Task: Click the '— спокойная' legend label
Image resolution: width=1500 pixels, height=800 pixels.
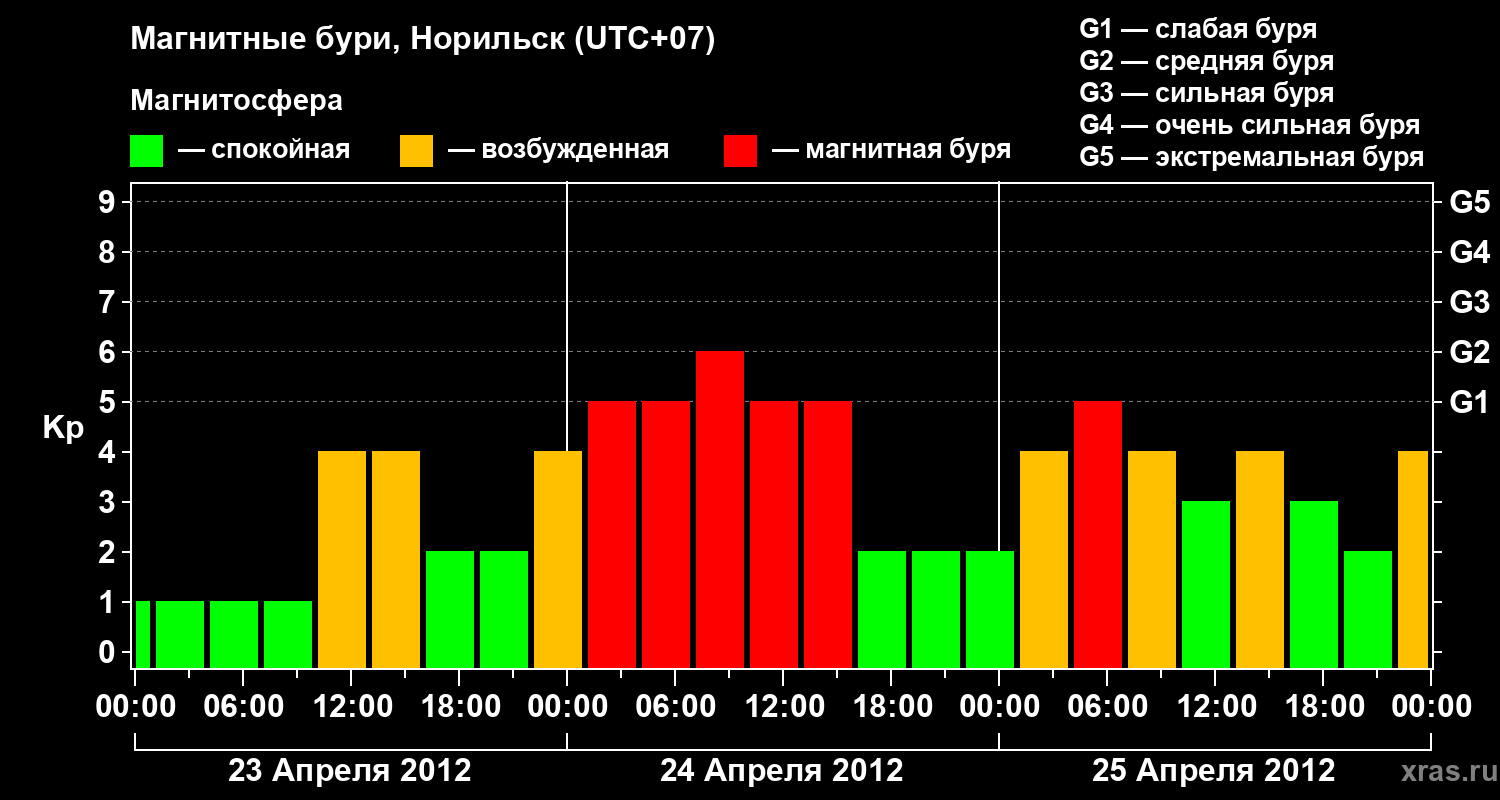Action: tap(264, 151)
